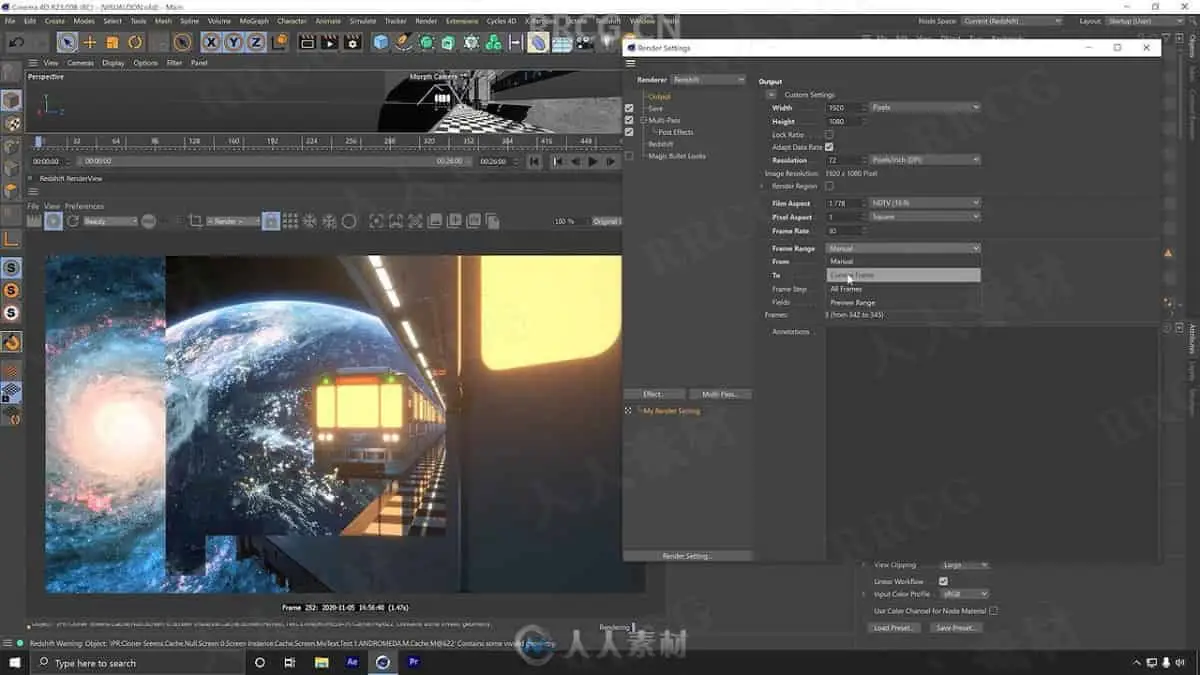The image size is (1200, 675).
Task: Click the Undo arrow in the top toolbar
Action: tap(15, 42)
